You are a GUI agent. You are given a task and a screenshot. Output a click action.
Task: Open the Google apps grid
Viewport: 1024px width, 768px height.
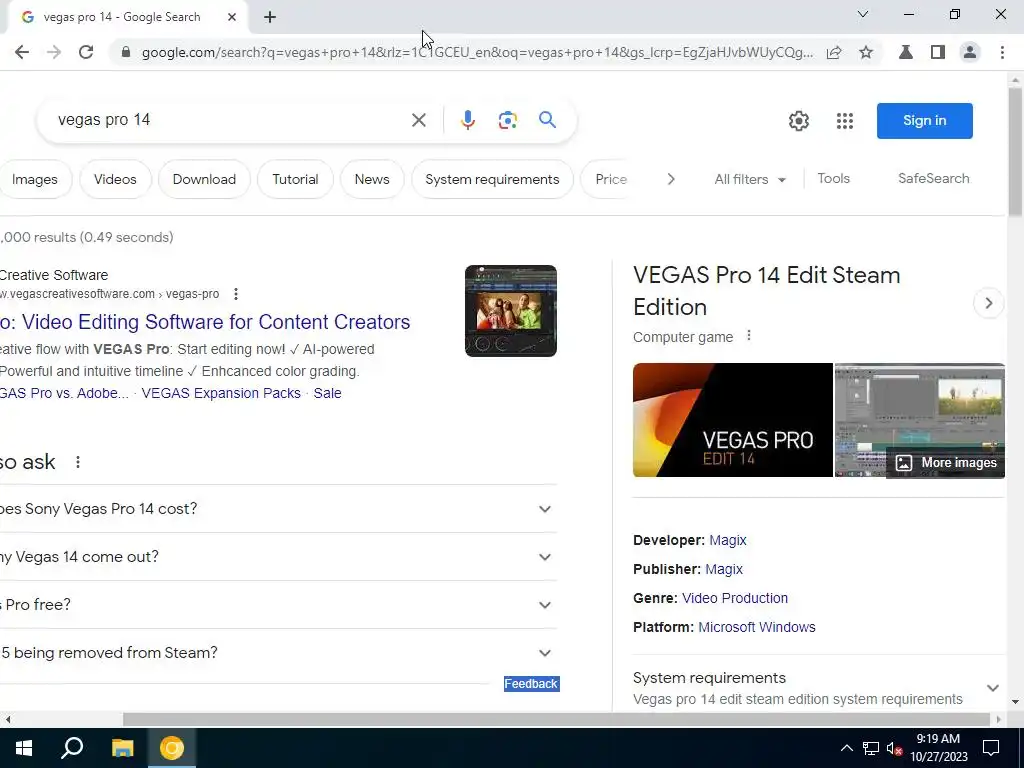845,121
